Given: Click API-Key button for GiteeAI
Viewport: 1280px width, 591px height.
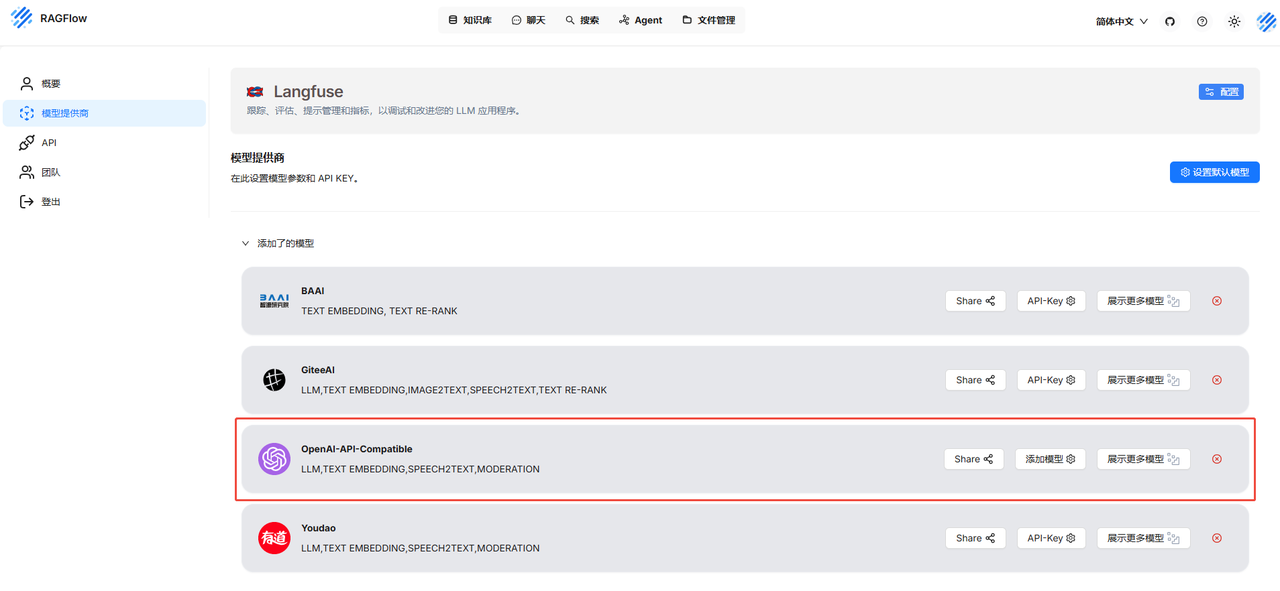Looking at the screenshot, I should click(x=1051, y=380).
